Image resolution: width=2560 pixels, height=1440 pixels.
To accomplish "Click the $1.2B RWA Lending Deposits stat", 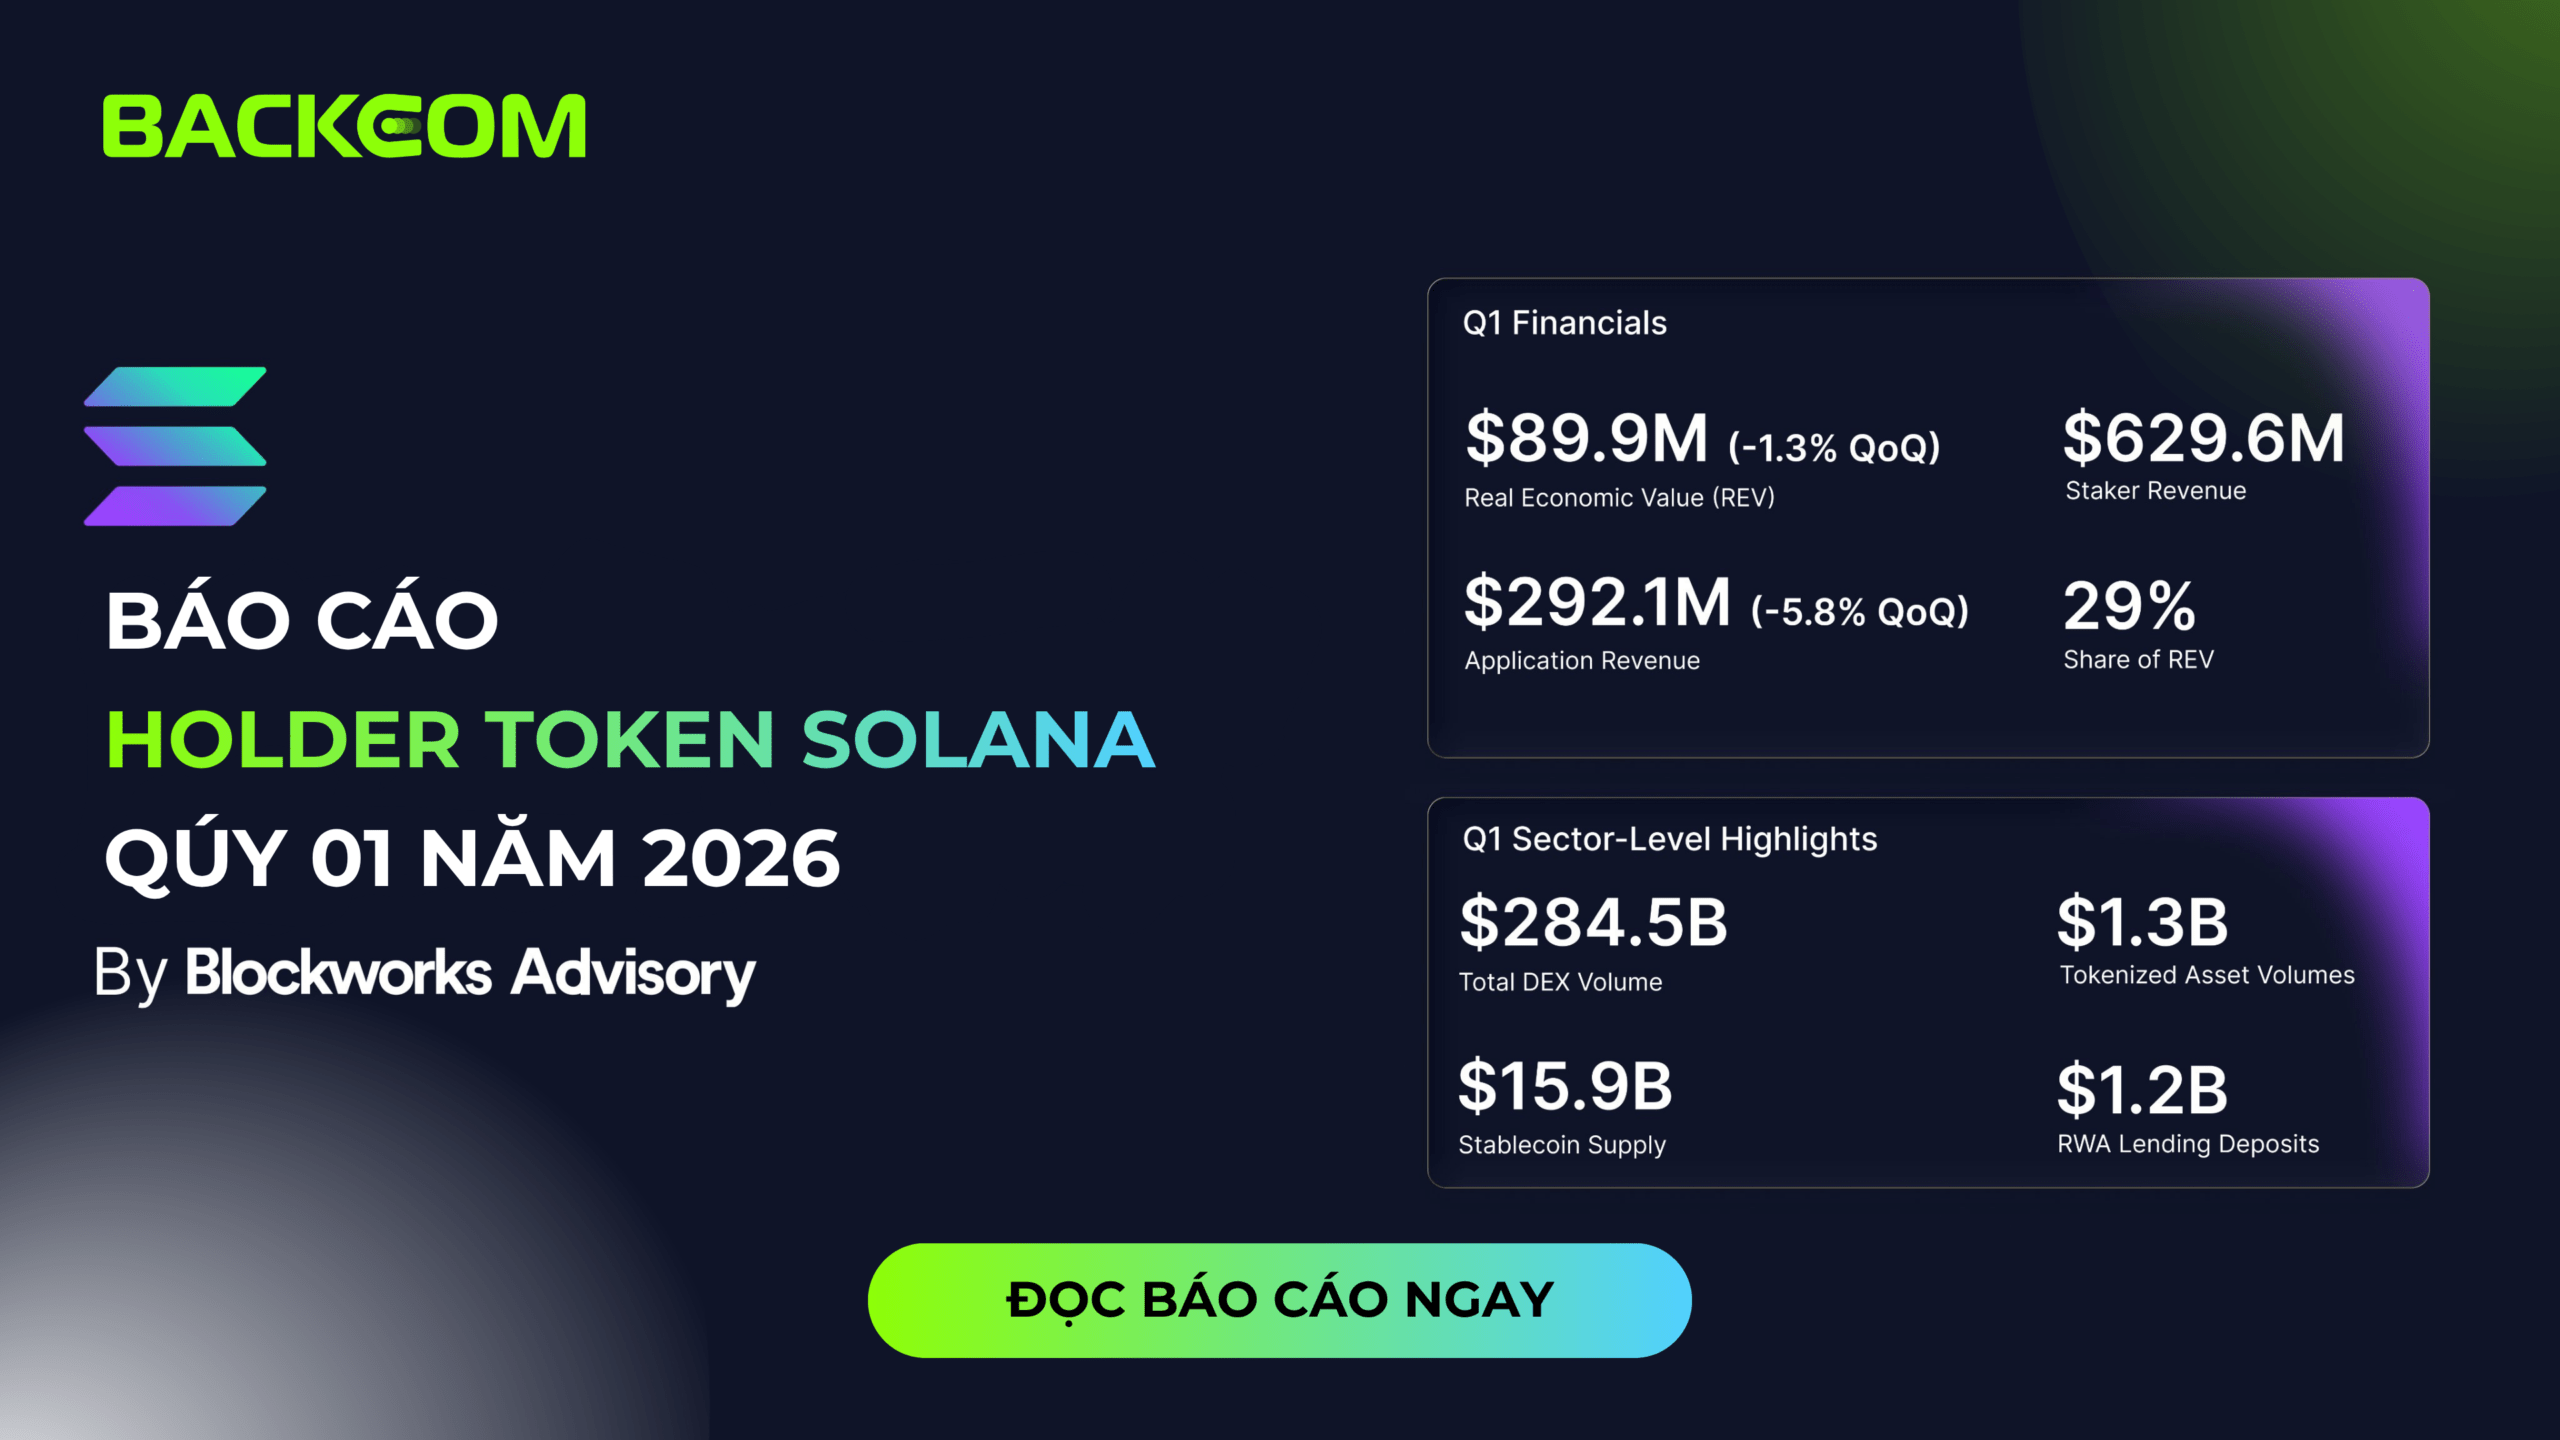I will pos(2142,1089).
